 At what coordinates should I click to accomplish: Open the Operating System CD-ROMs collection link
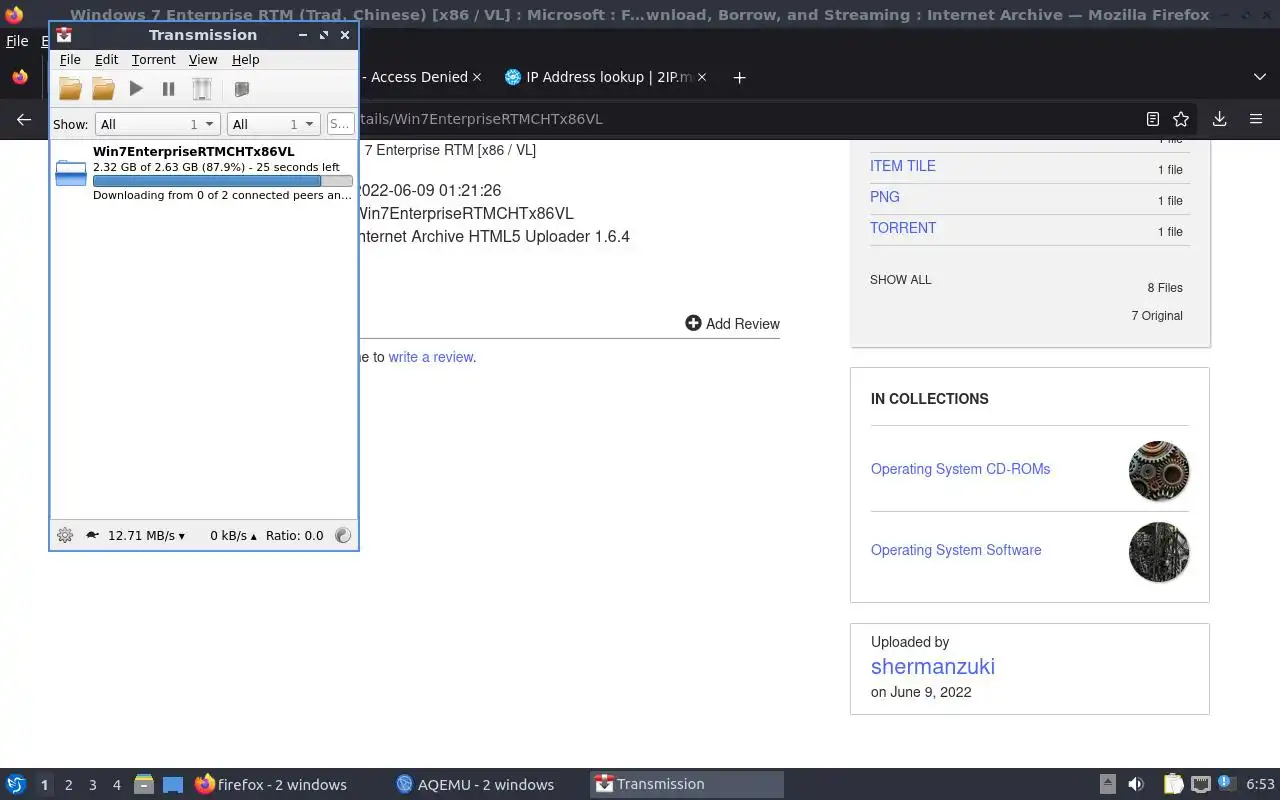960,469
